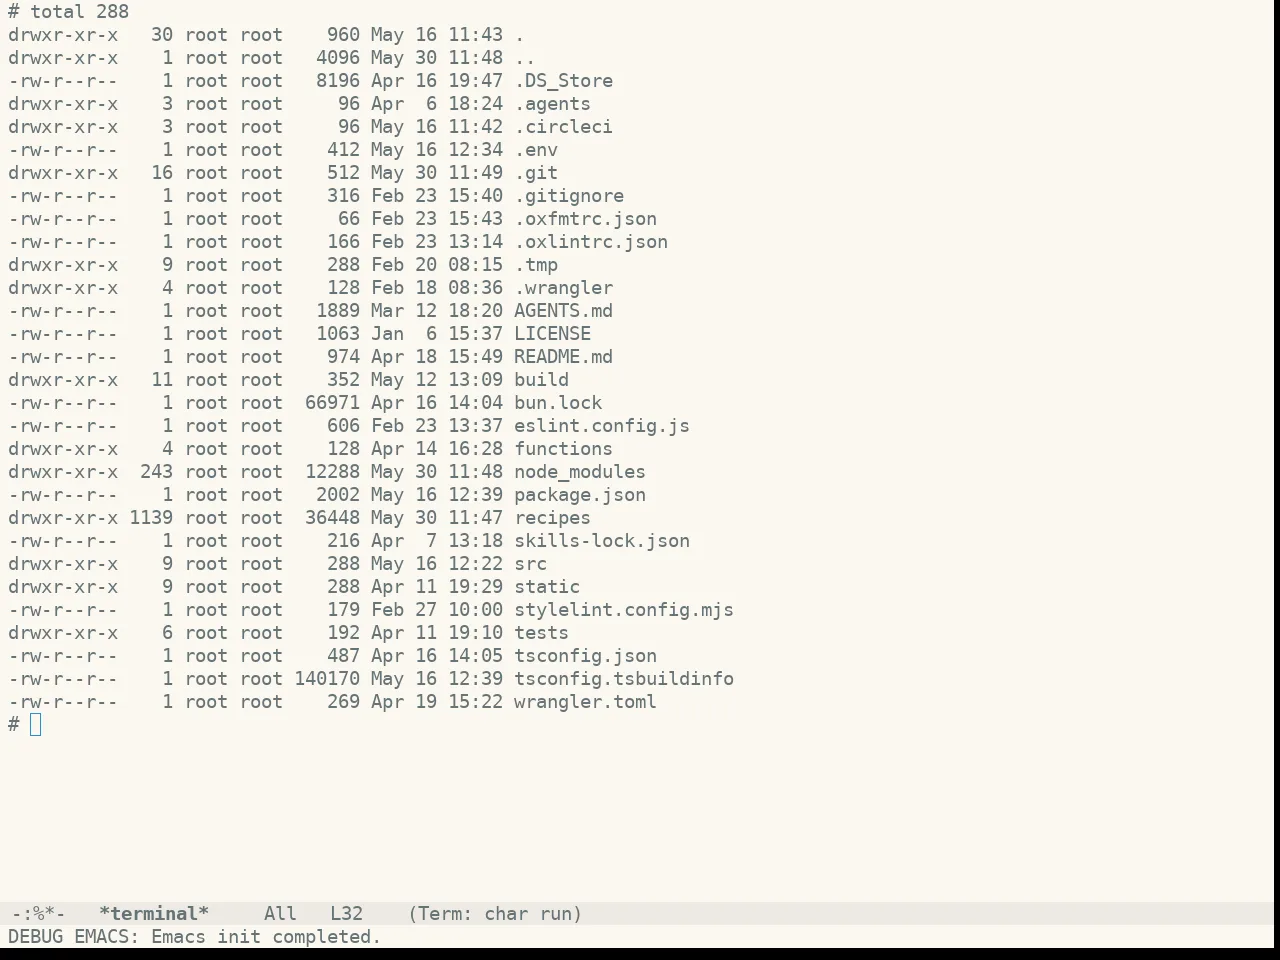Click the stylelint.config.mjs file name
The width and height of the screenshot is (1280, 960).
coord(624,610)
